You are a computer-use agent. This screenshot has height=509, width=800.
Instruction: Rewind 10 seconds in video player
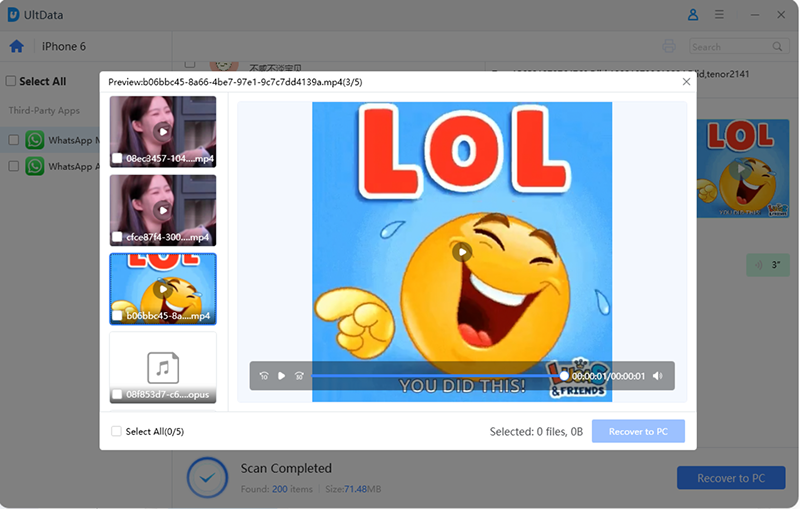pos(264,376)
